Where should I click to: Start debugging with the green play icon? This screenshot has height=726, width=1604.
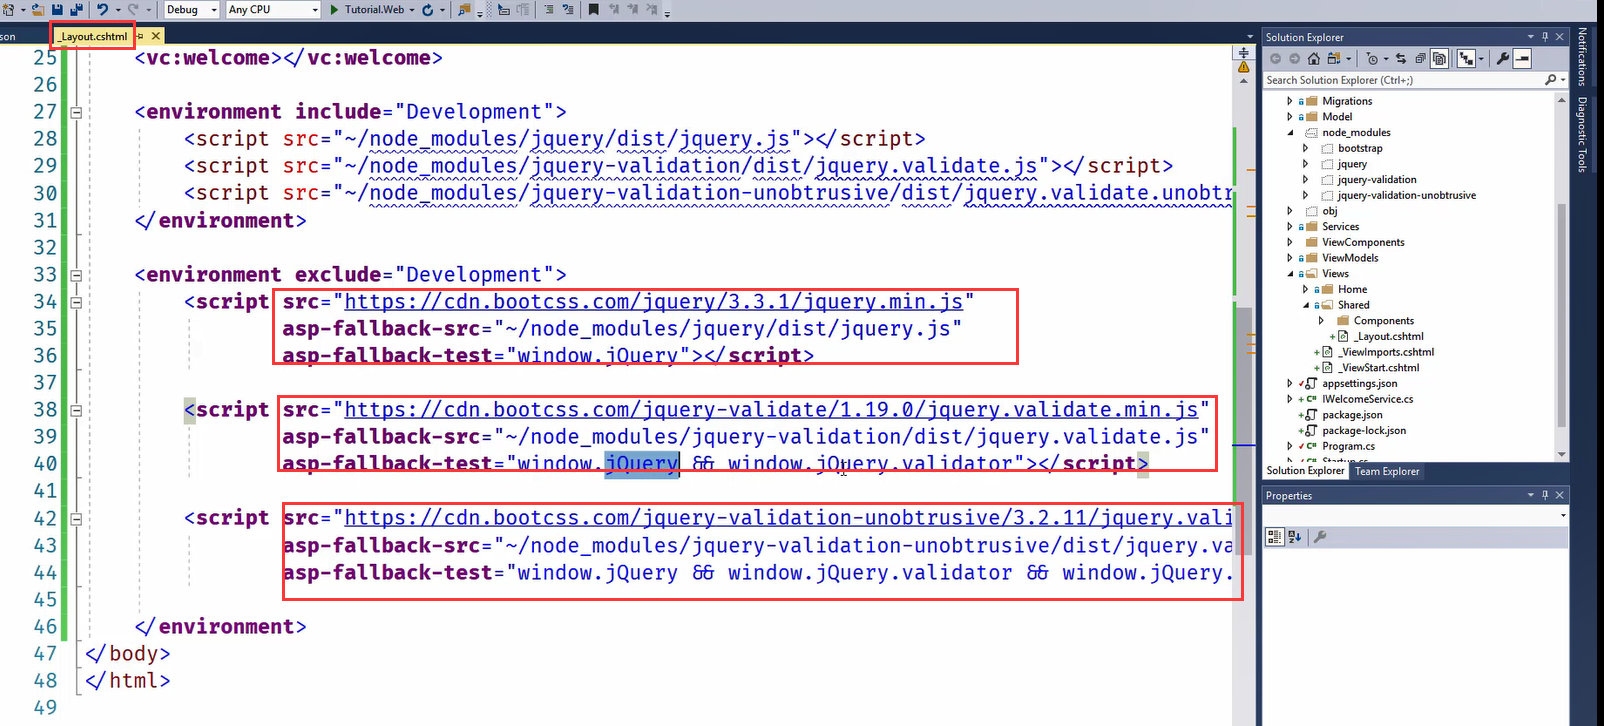pyautogui.click(x=334, y=9)
